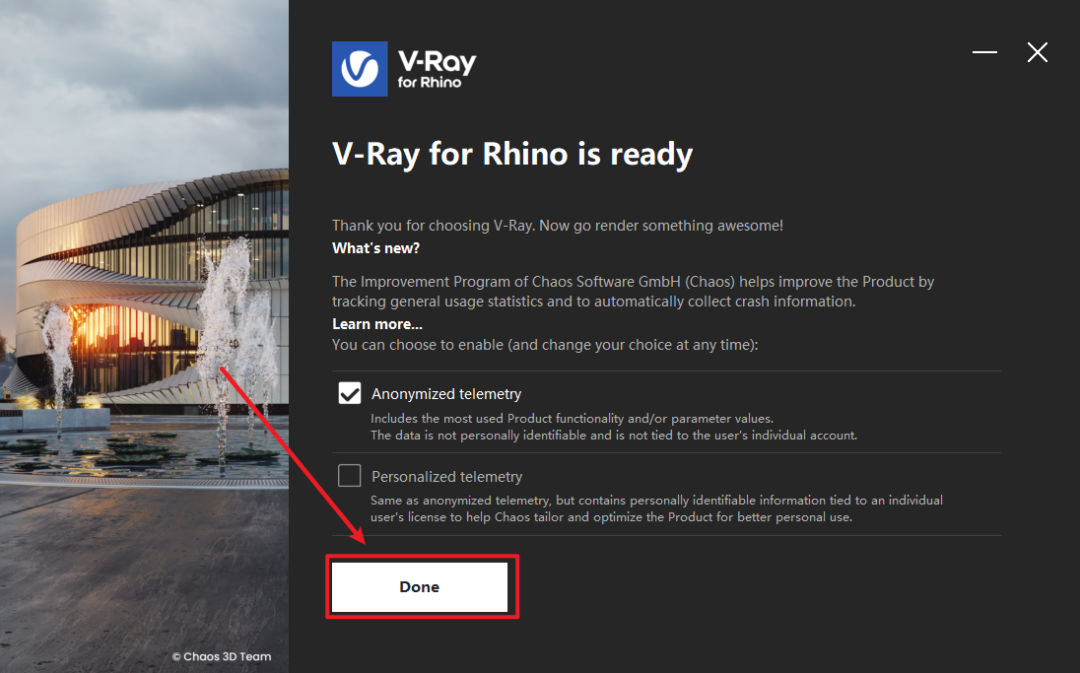This screenshot has height=673, width=1080.
Task: Click the Thank you for choosing V-Ray line
Action: [557, 225]
